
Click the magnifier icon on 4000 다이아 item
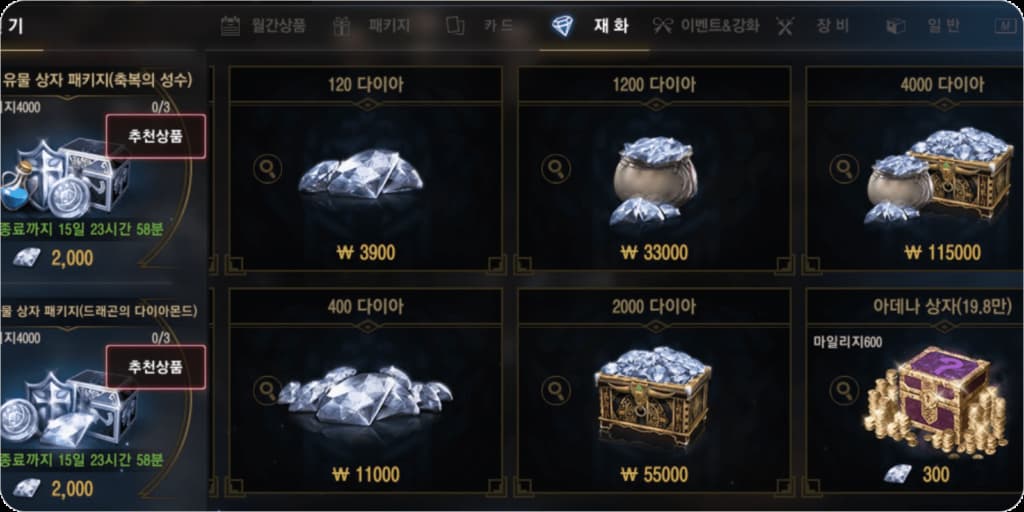pos(844,168)
